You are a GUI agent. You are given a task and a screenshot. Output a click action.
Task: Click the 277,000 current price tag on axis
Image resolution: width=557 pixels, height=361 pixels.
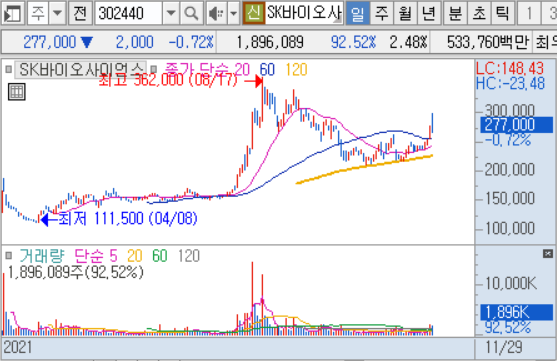(x=517, y=125)
